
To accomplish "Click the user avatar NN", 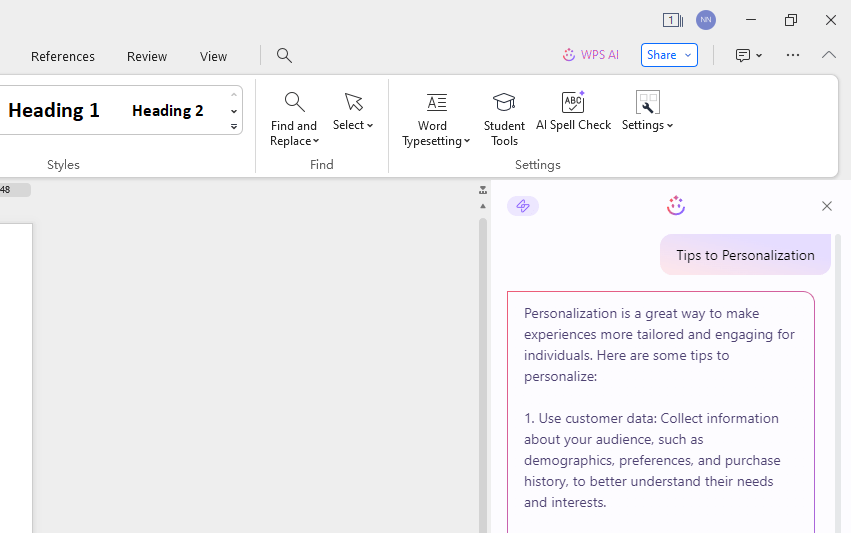I will [x=706, y=20].
